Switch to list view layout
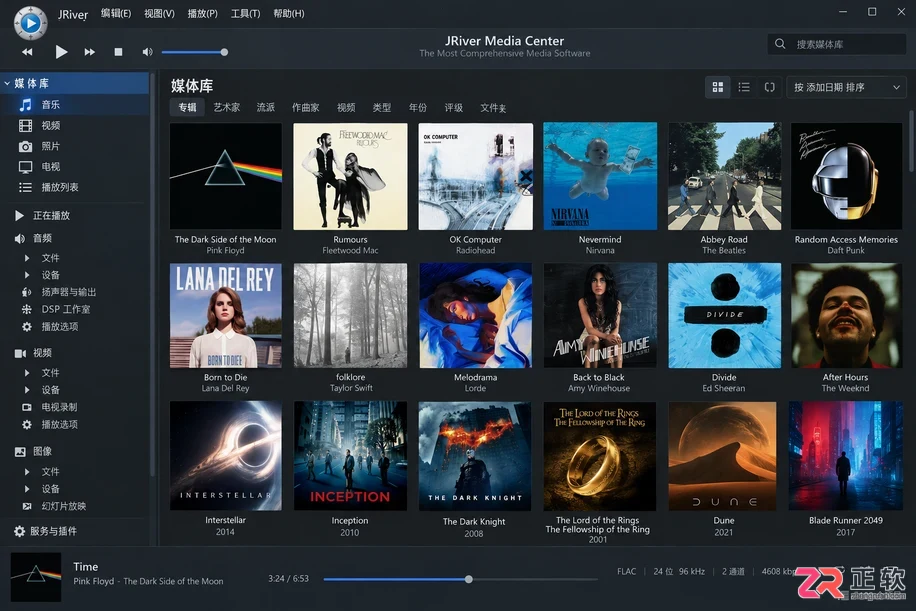916x611 pixels. tap(744, 87)
